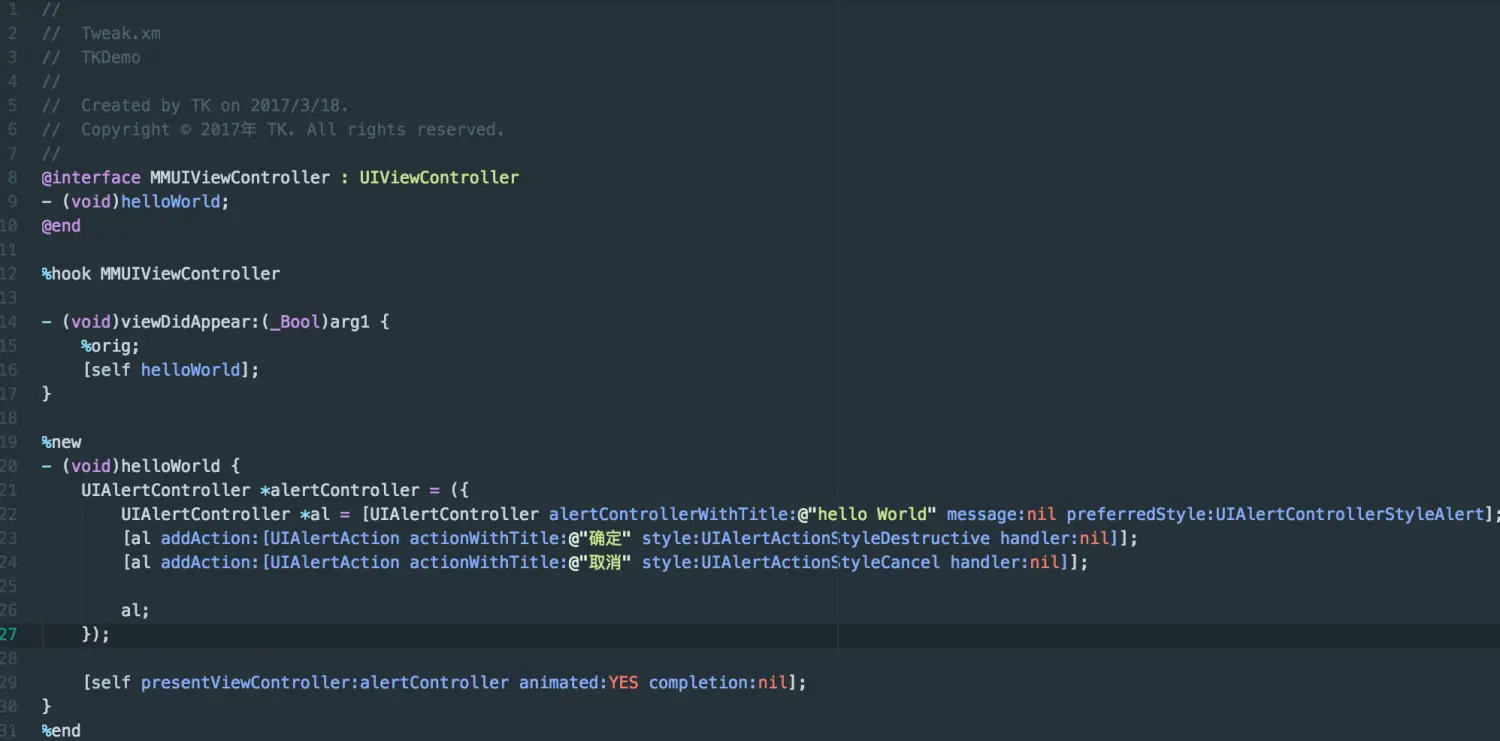Click 'completion:nil' argument
Image resolution: width=1500 pixels, height=741 pixels.
tap(718, 681)
